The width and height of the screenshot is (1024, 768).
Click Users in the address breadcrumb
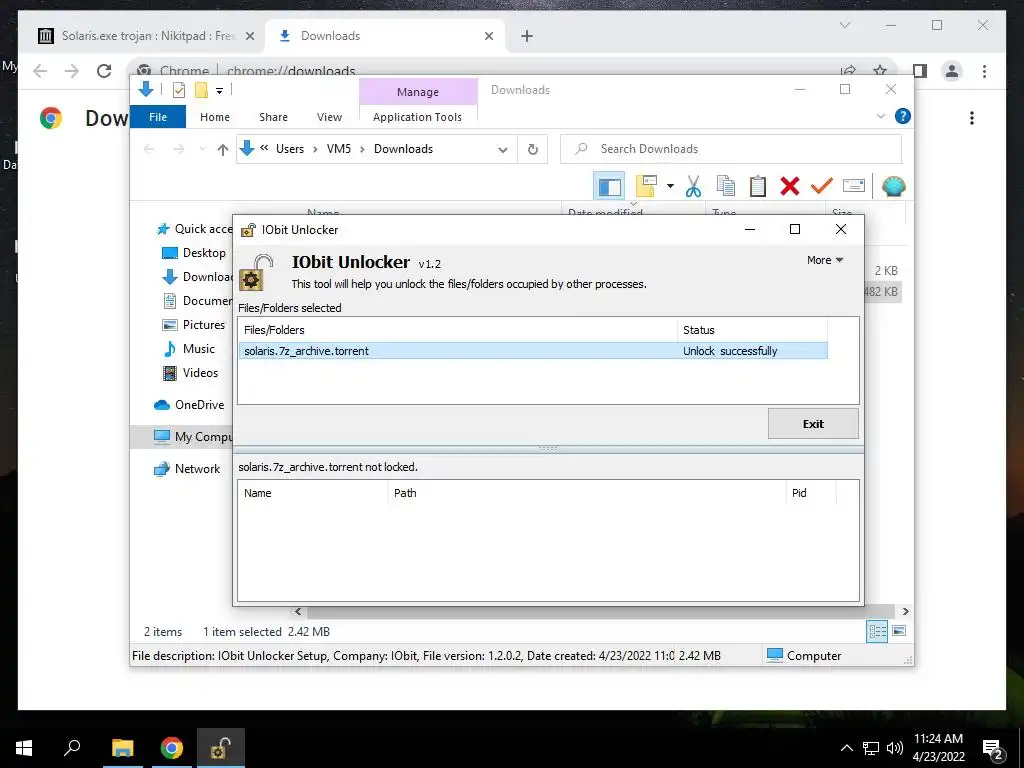290,149
